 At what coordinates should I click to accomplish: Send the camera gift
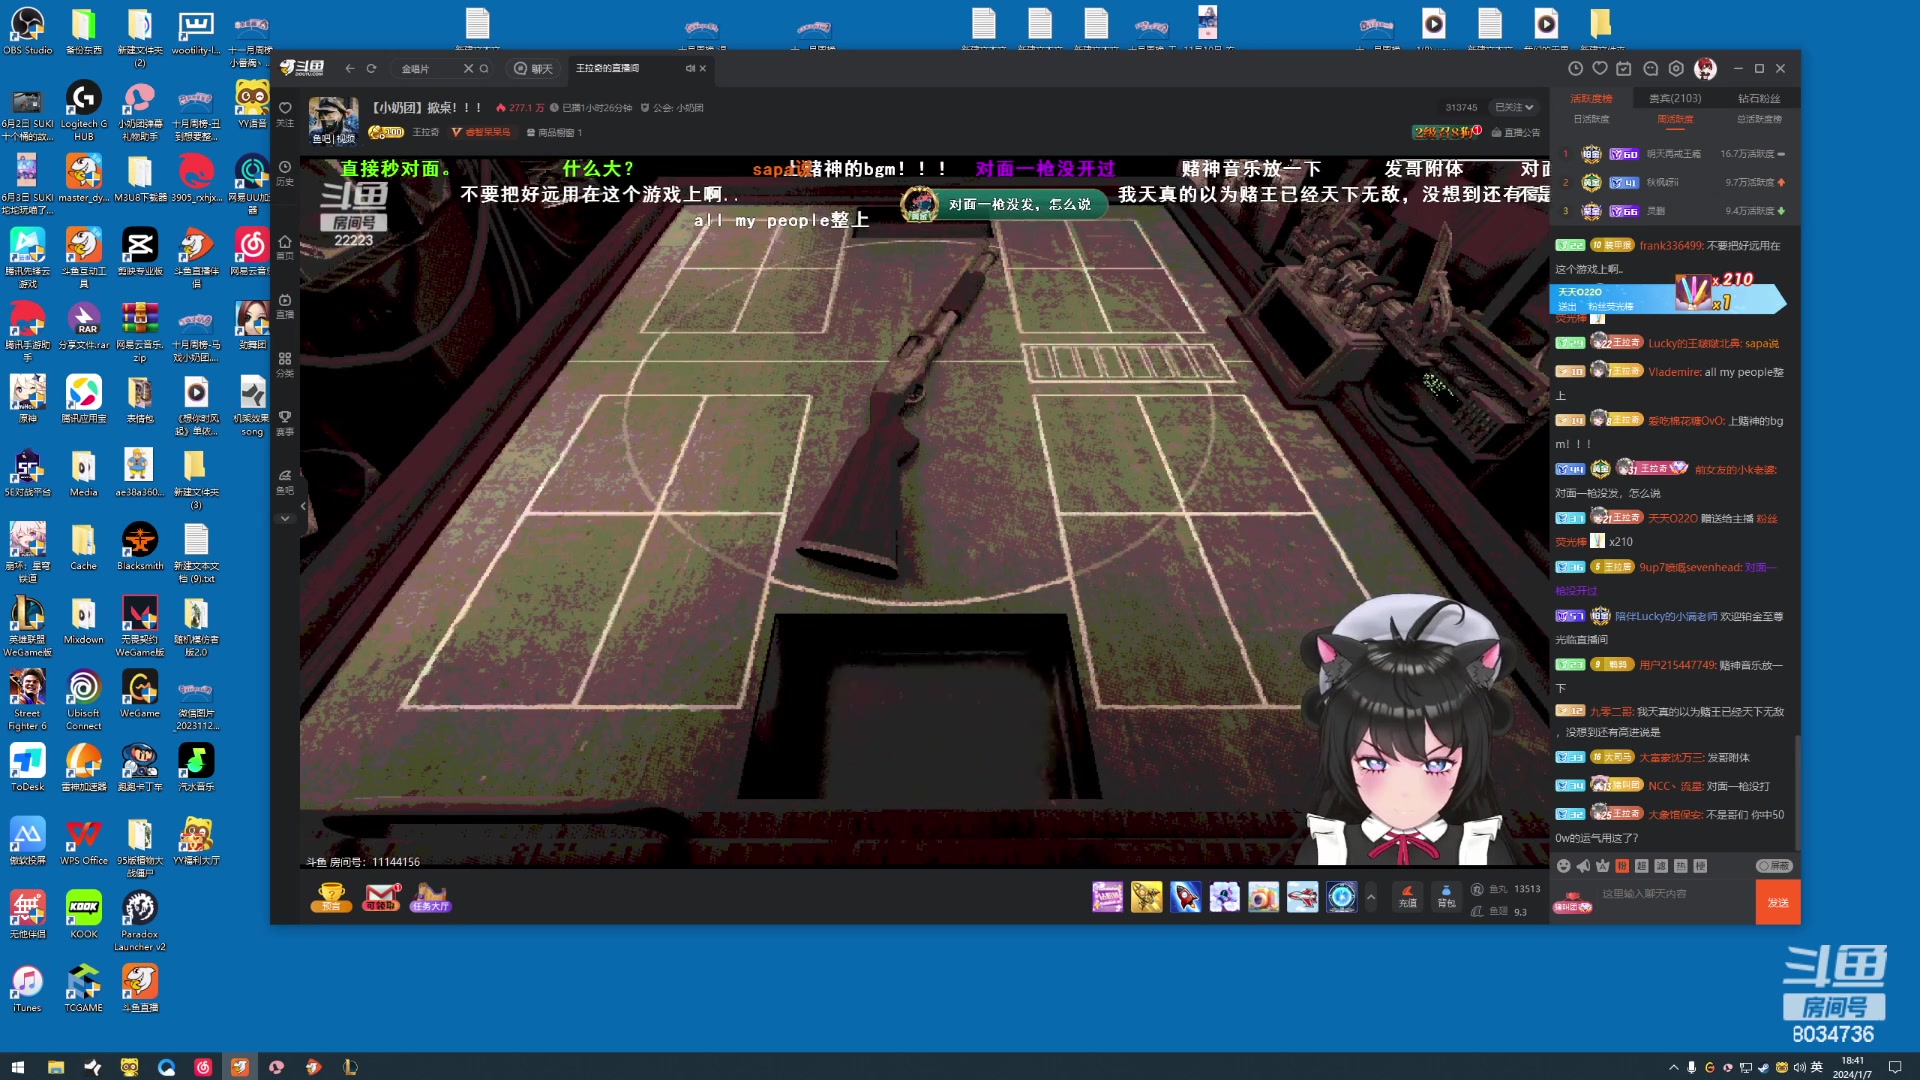pos(1263,897)
